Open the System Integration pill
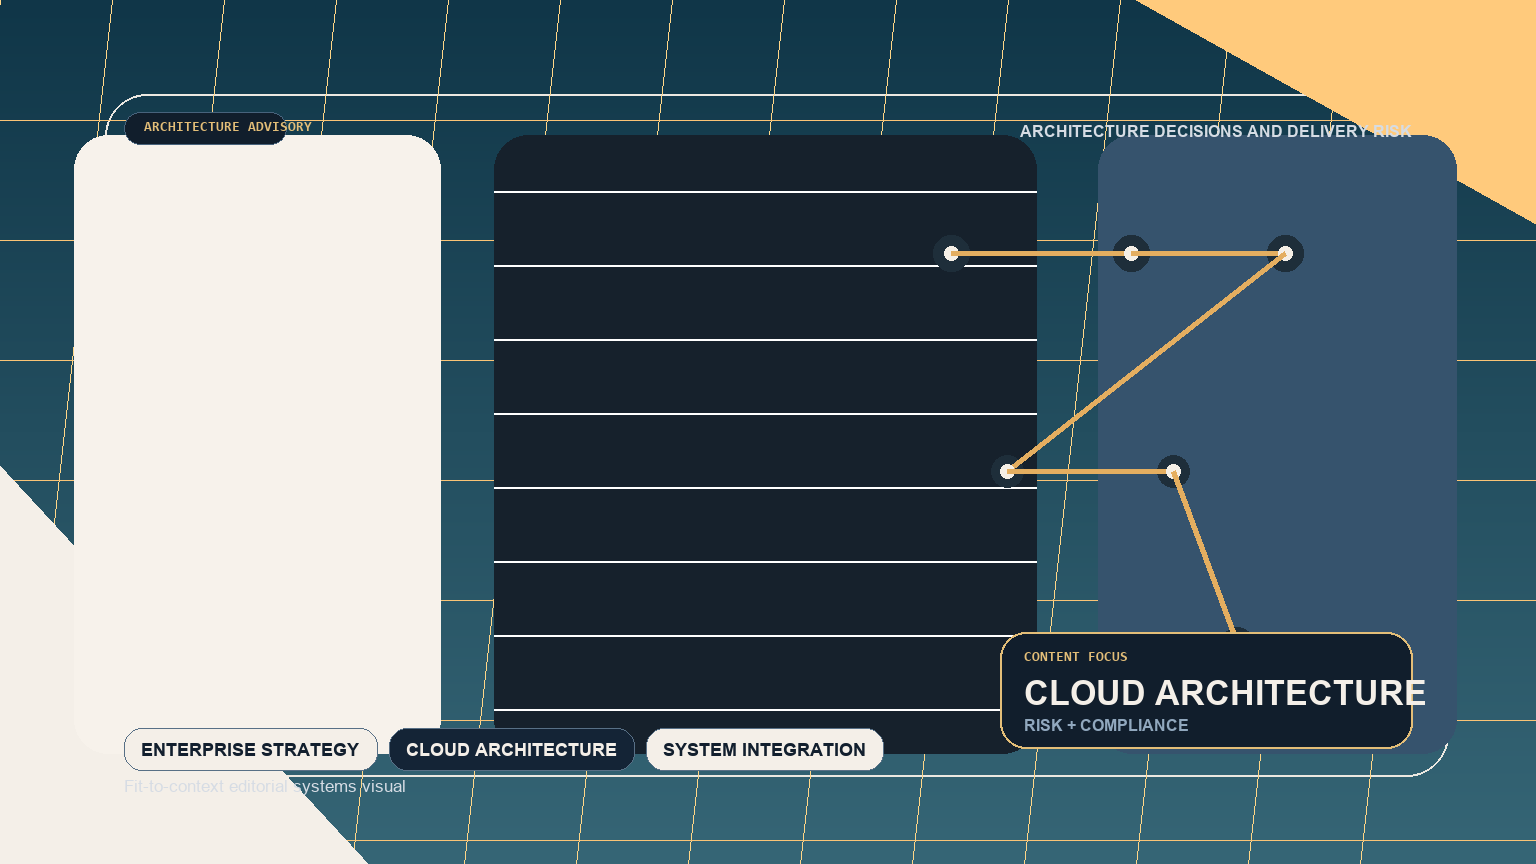Image resolution: width=1536 pixels, height=864 pixels. tap(764, 750)
